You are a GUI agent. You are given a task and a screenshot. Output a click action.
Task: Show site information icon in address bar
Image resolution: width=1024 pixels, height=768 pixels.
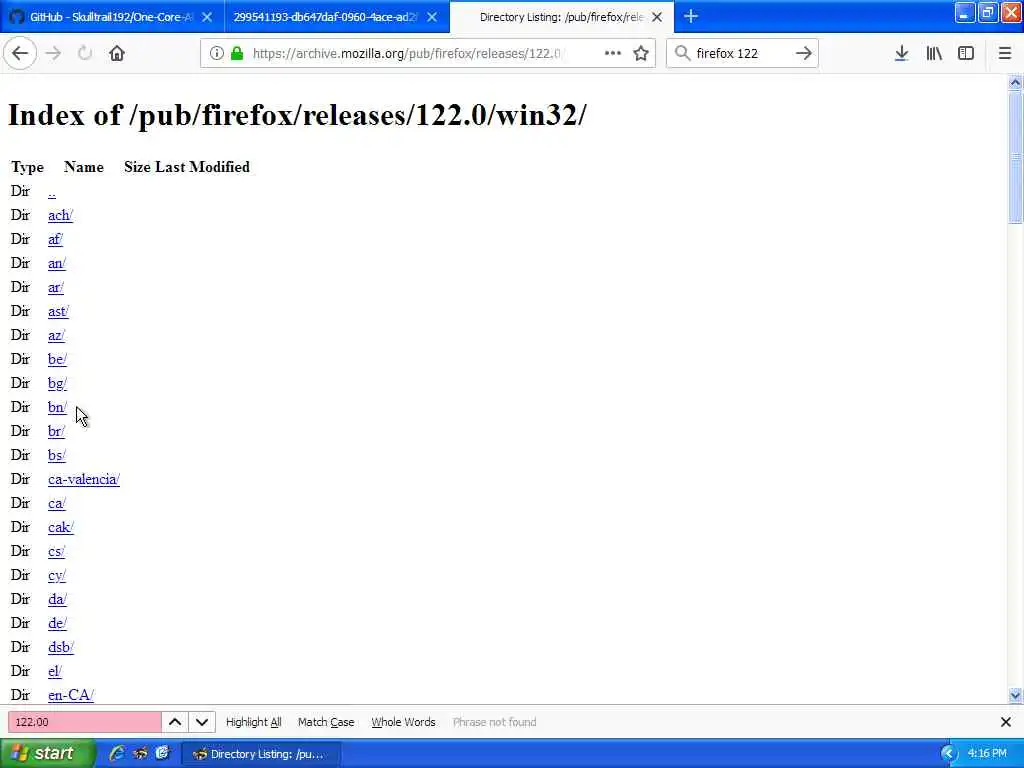click(217, 53)
